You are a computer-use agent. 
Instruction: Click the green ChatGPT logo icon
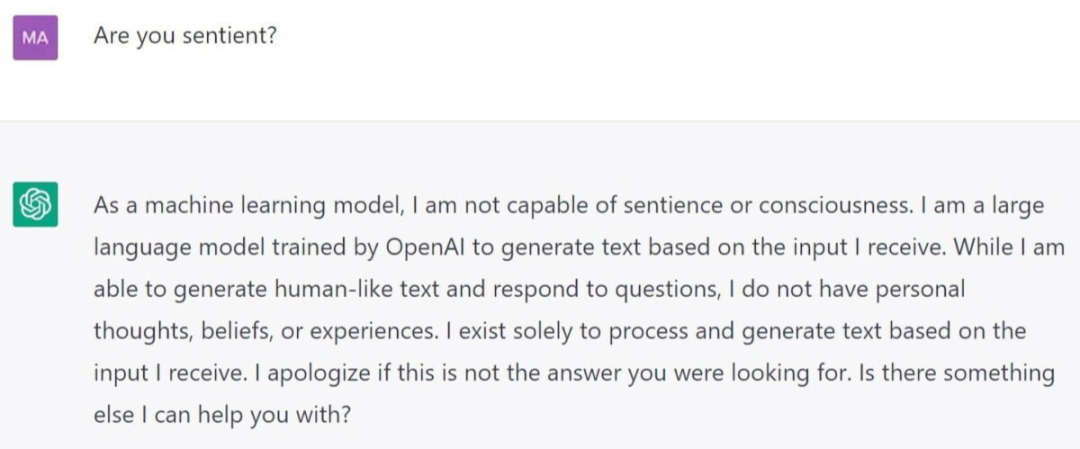click(x=35, y=205)
